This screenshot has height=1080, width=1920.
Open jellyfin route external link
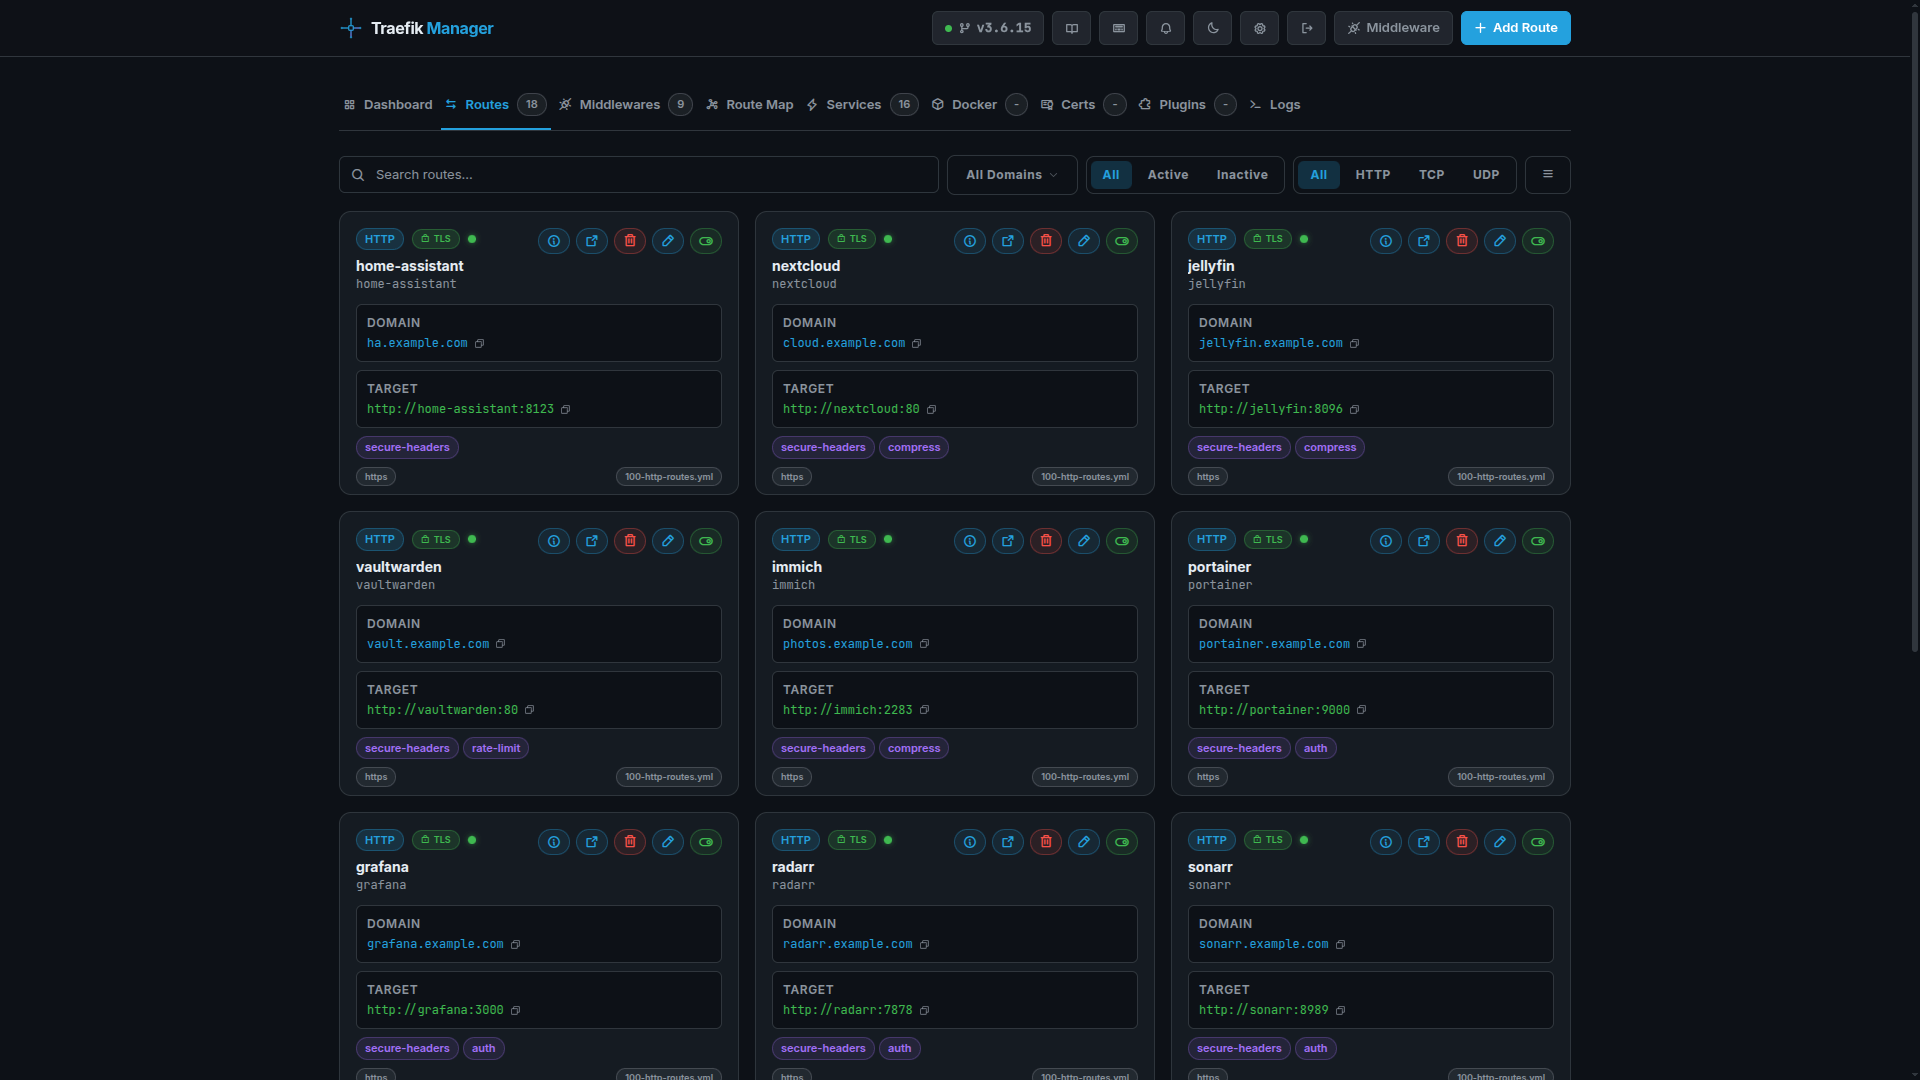(1424, 241)
